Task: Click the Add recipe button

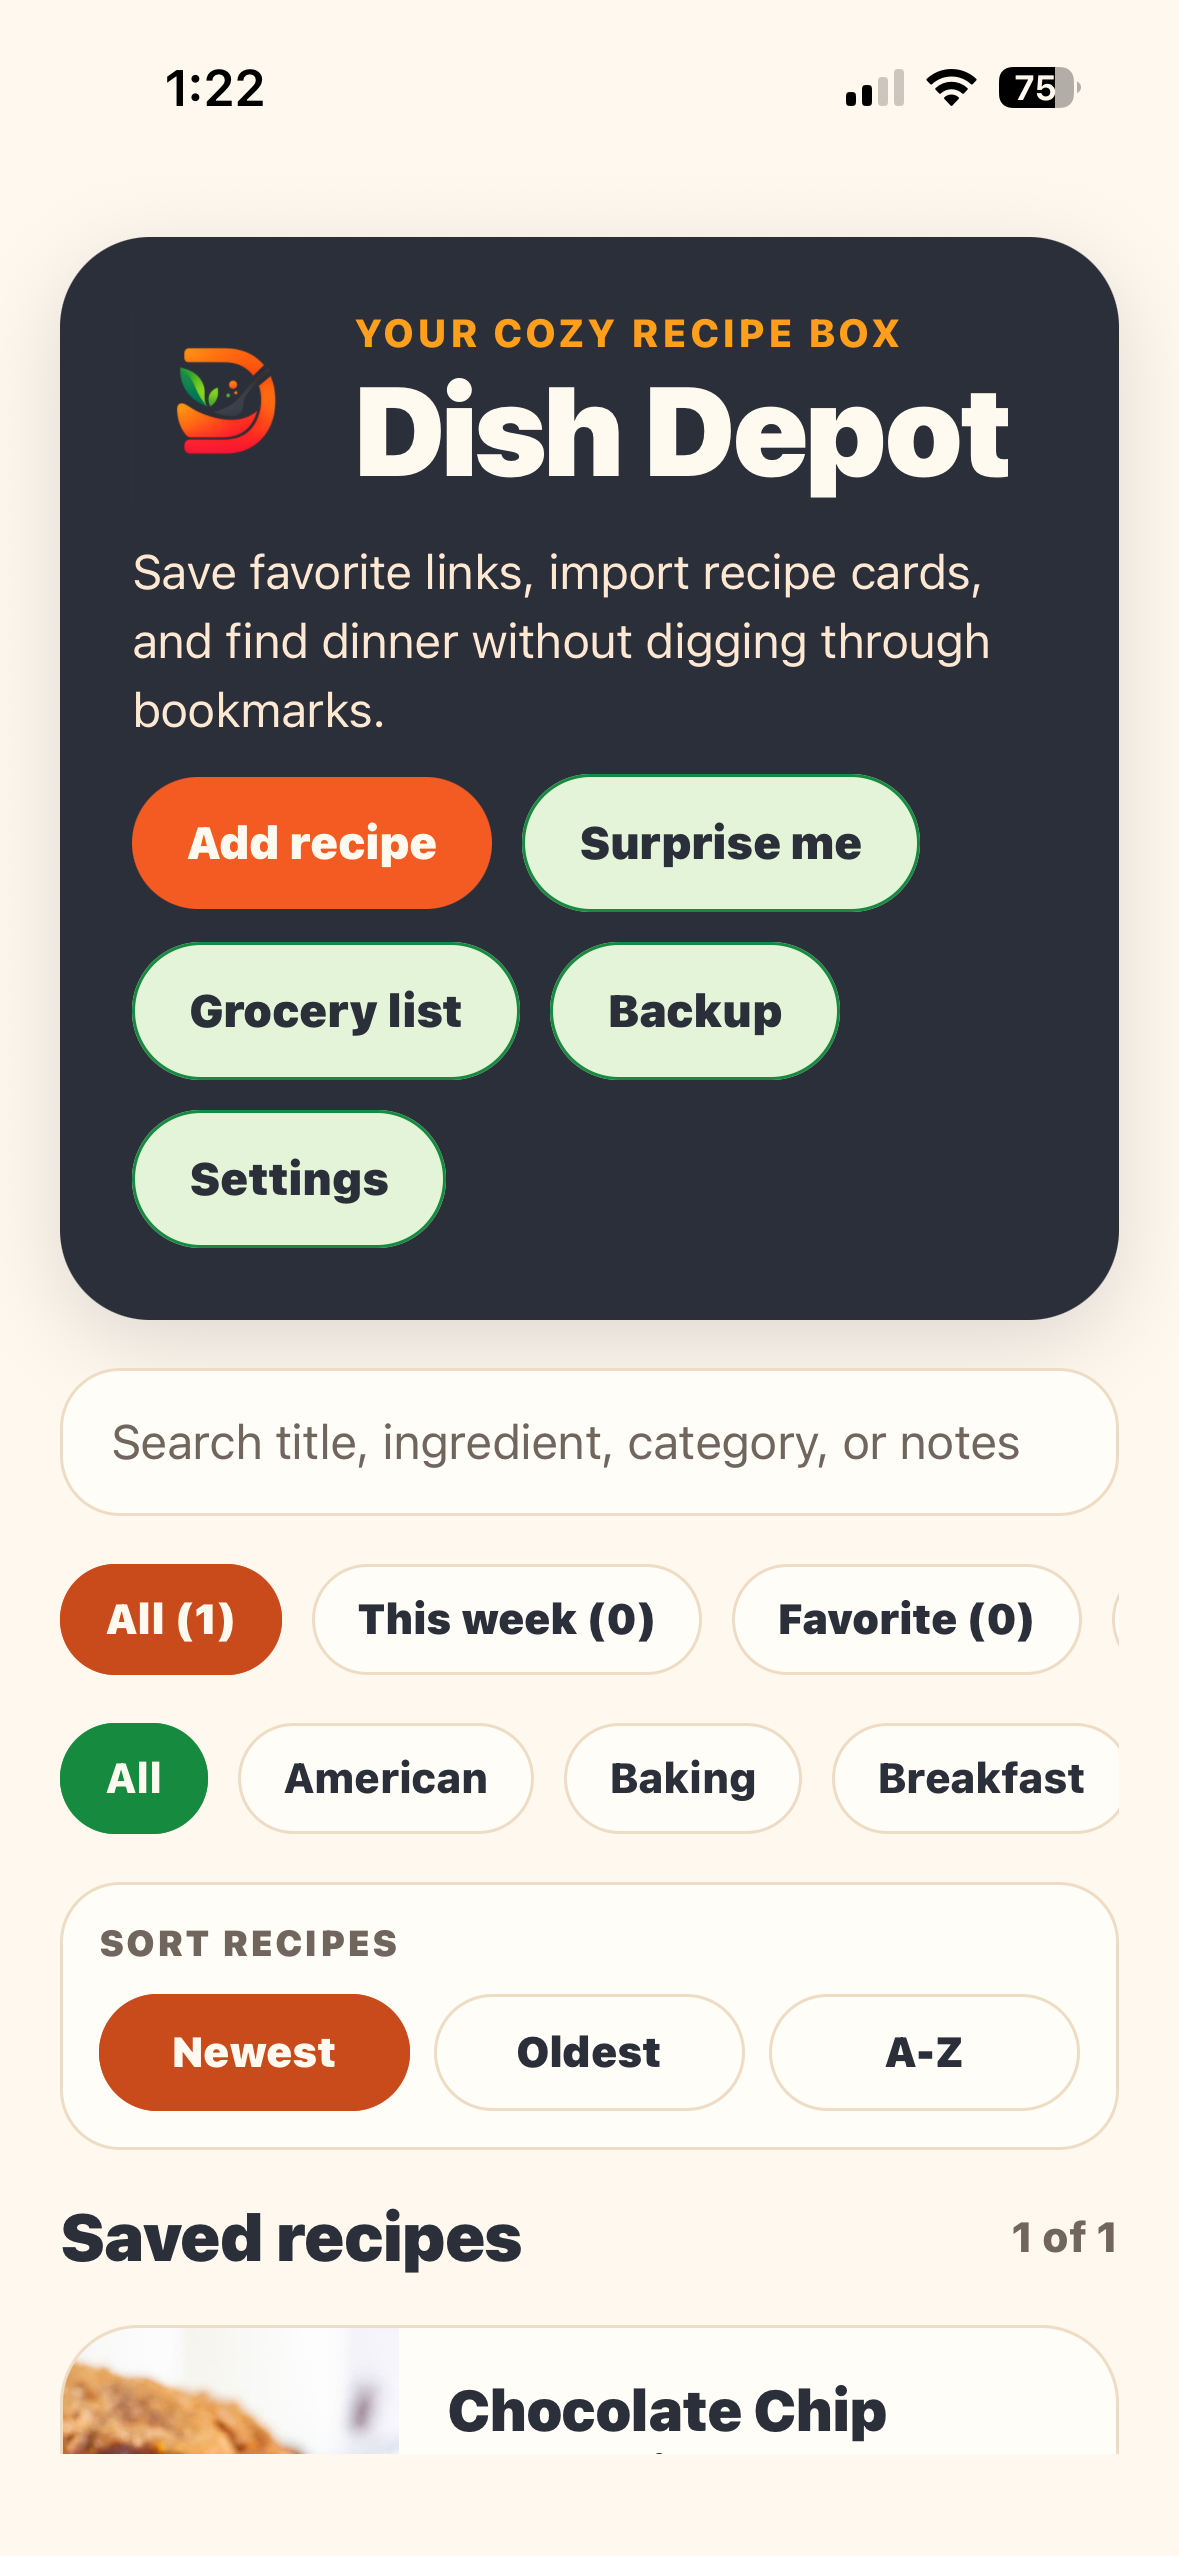Action: (x=312, y=843)
